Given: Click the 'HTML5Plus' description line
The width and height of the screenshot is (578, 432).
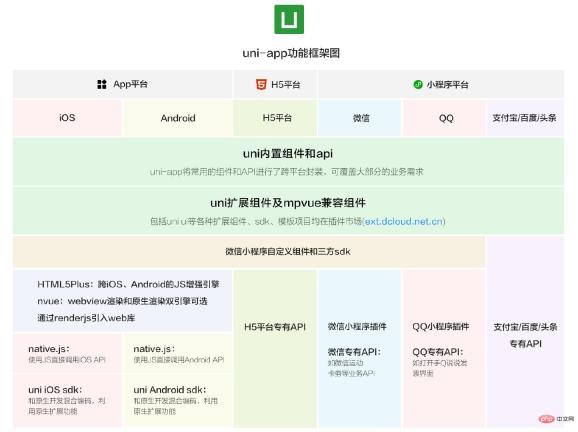Looking at the screenshot, I should 128,284.
